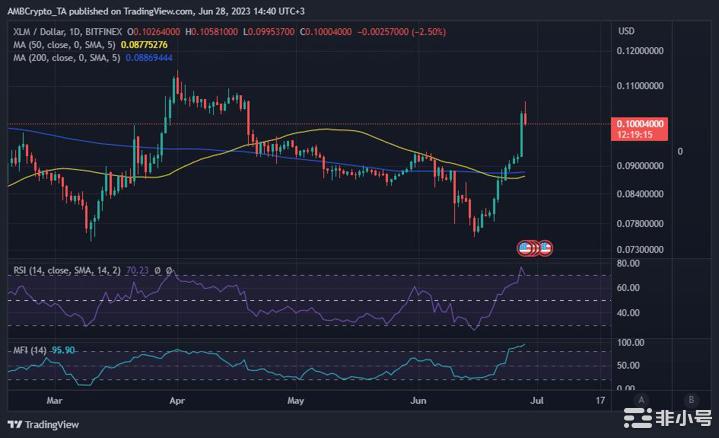
Task: Open the USD currency selector
Action: [x=627, y=31]
